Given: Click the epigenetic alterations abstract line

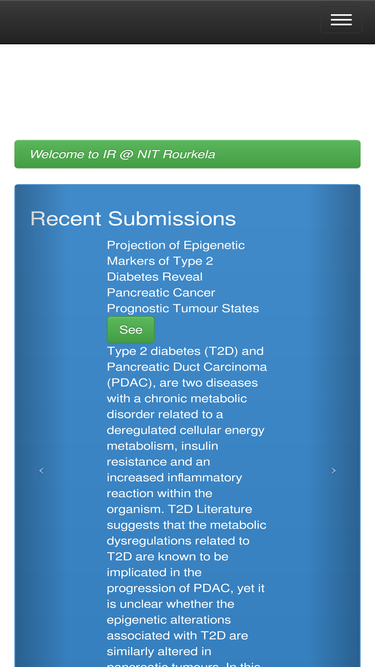Looking at the screenshot, I should coord(169,620).
